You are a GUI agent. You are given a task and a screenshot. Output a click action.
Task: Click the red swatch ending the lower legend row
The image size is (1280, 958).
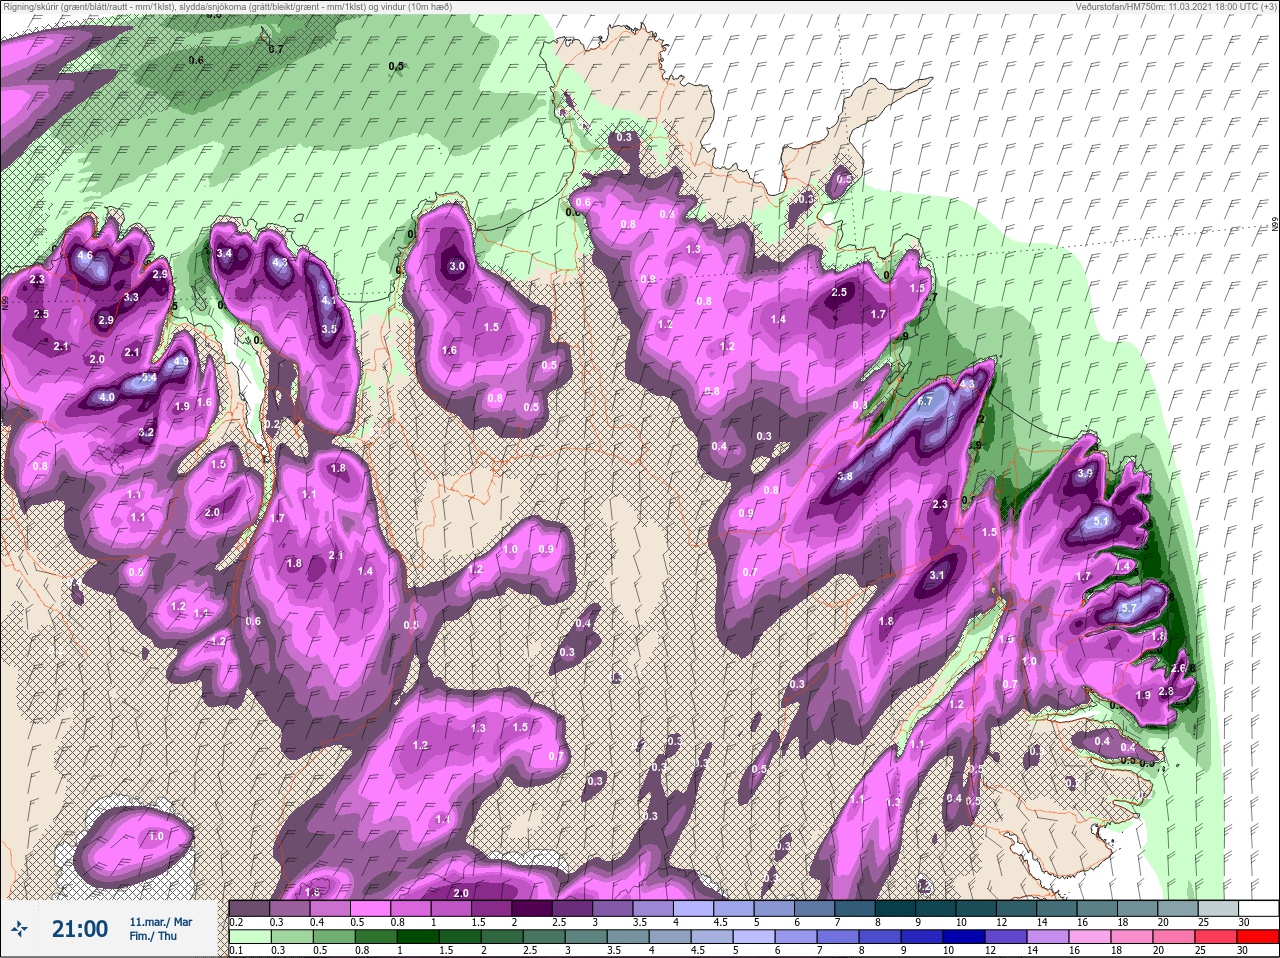point(1257,937)
